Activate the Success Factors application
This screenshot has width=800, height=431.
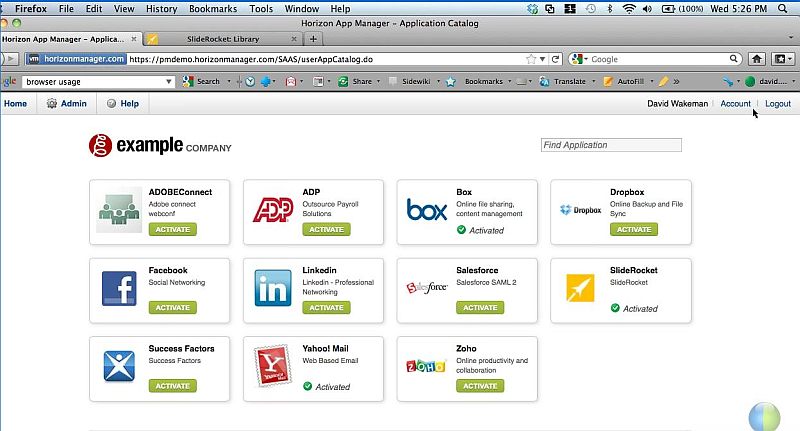(172, 386)
